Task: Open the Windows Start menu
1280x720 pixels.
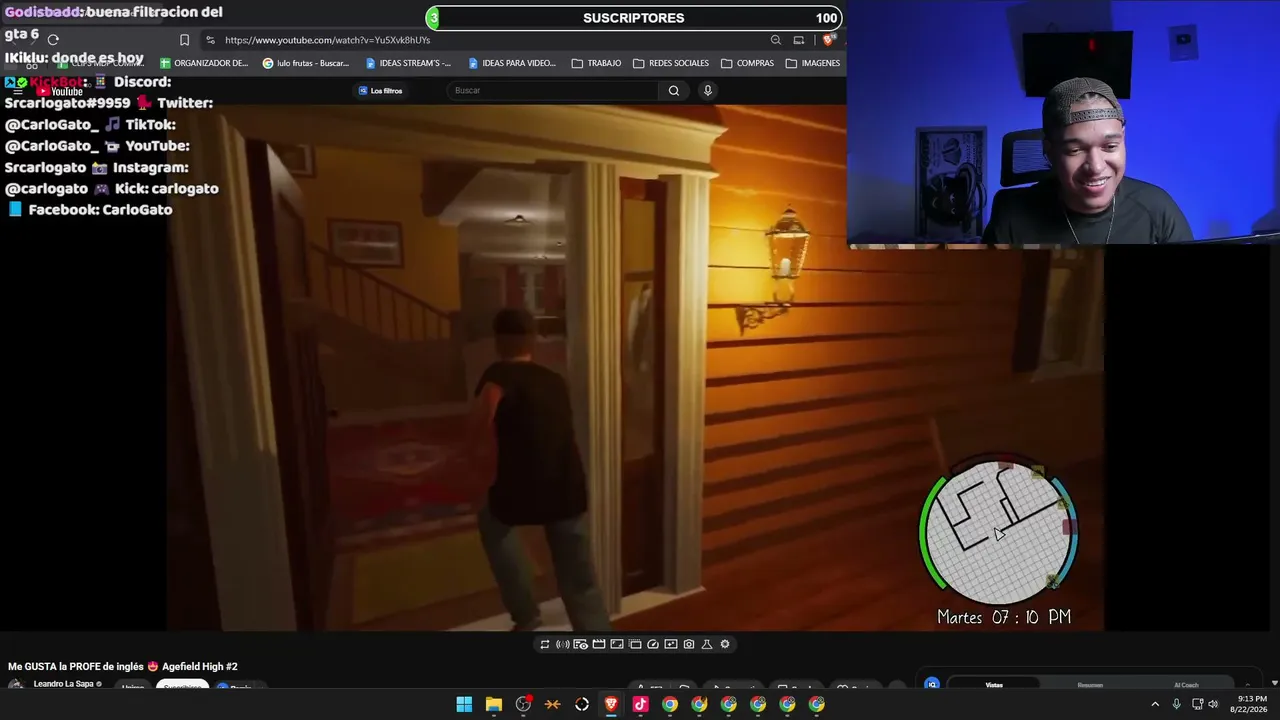Action: [x=464, y=704]
